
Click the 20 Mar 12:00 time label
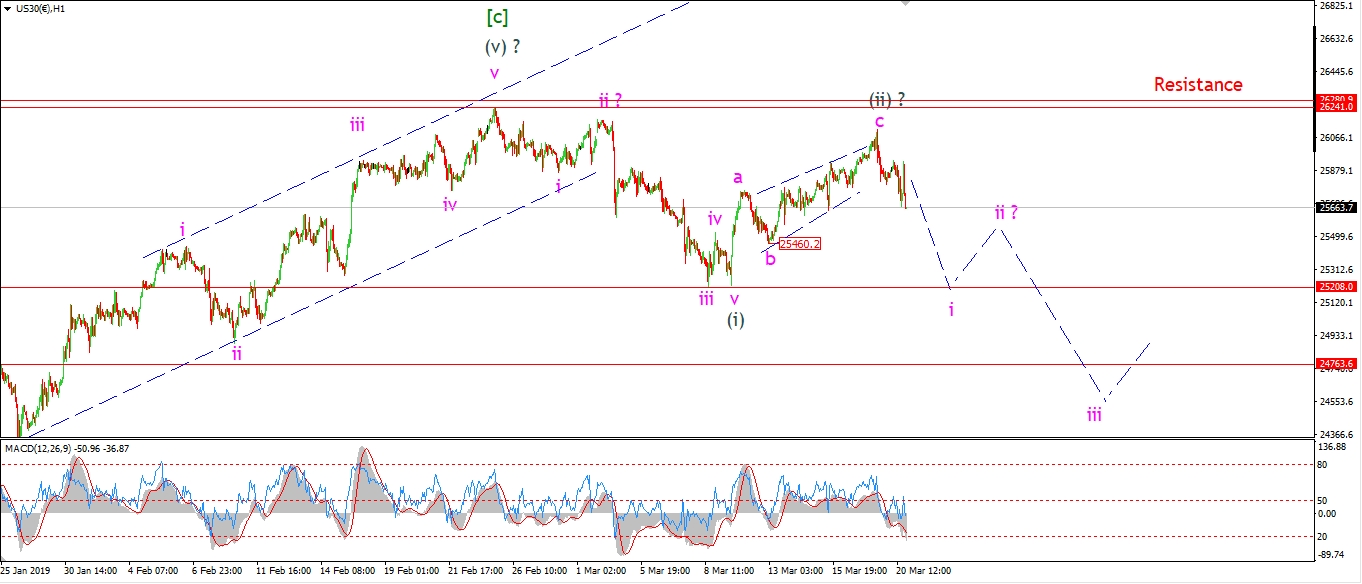click(926, 571)
